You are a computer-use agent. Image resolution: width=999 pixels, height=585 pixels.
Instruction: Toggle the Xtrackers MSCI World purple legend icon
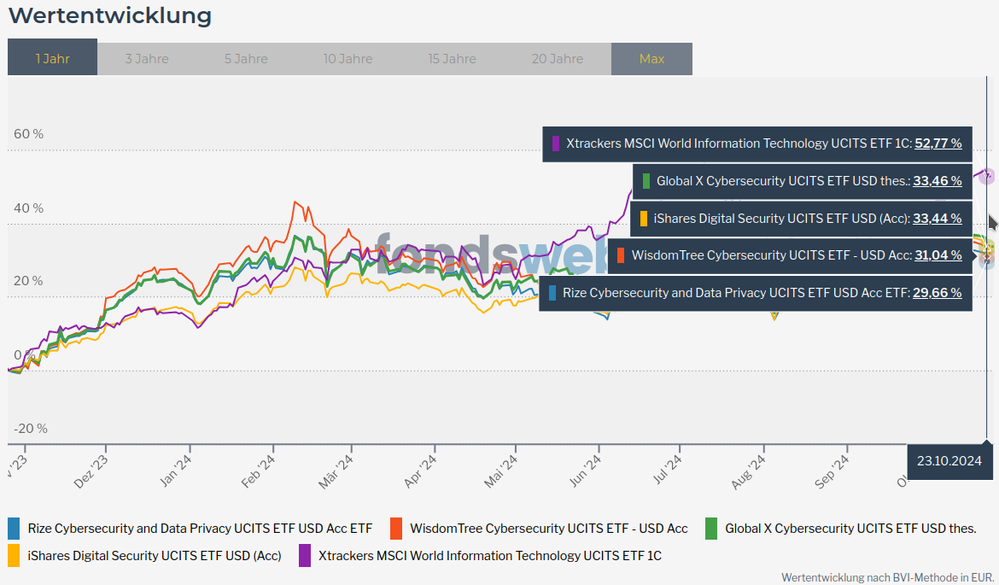(x=304, y=555)
